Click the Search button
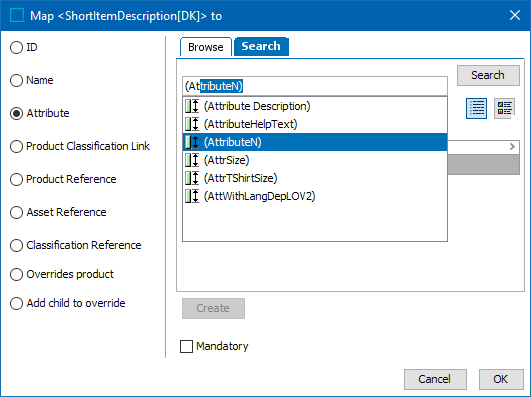Viewport: 531px width, 397px height. pyautogui.click(x=488, y=75)
